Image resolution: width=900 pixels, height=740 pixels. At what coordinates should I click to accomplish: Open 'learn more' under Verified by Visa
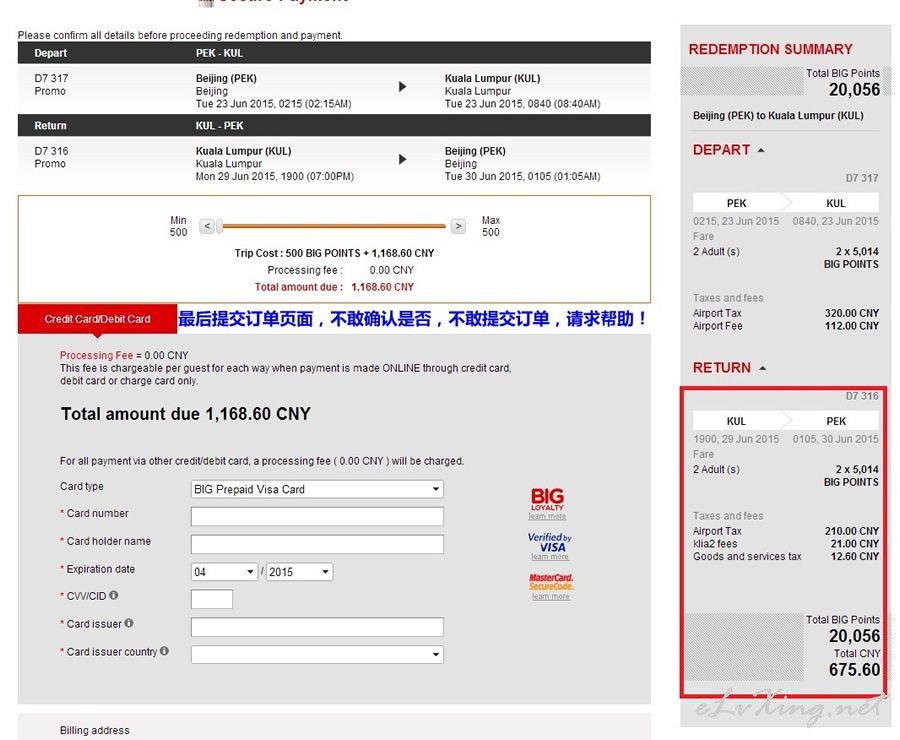pyautogui.click(x=550, y=557)
